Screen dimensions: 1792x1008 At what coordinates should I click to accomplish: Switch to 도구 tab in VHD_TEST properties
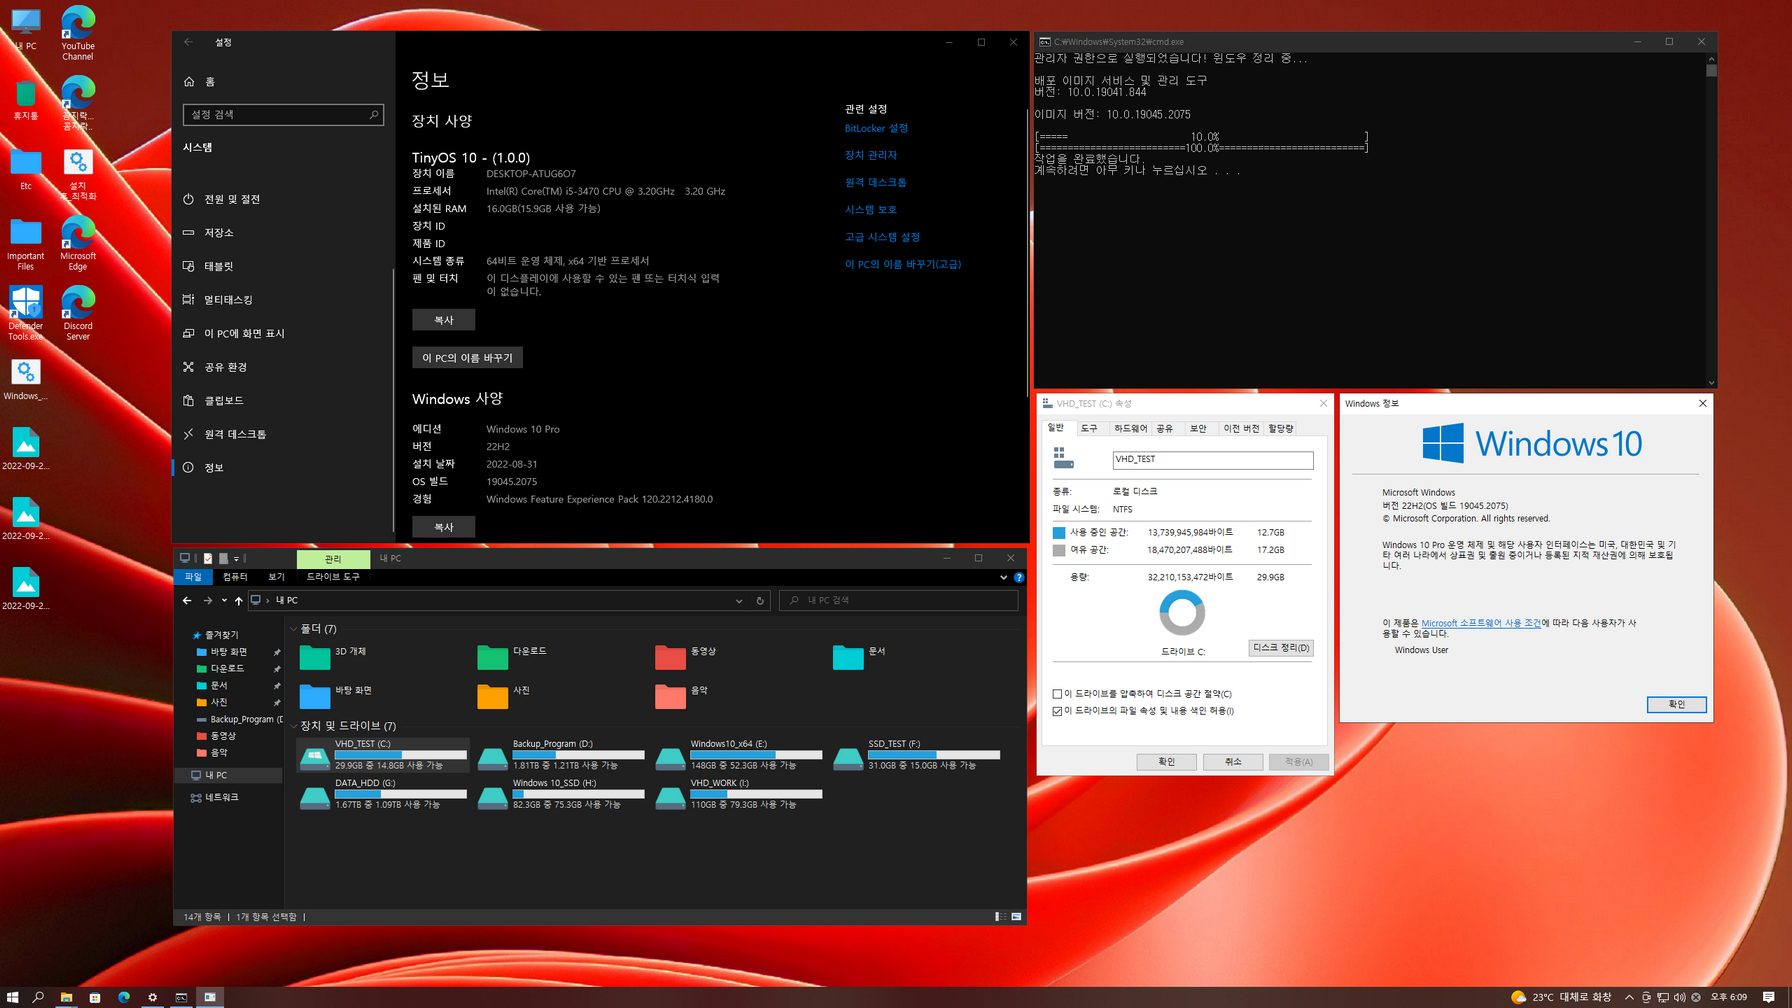pos(1089,428)
